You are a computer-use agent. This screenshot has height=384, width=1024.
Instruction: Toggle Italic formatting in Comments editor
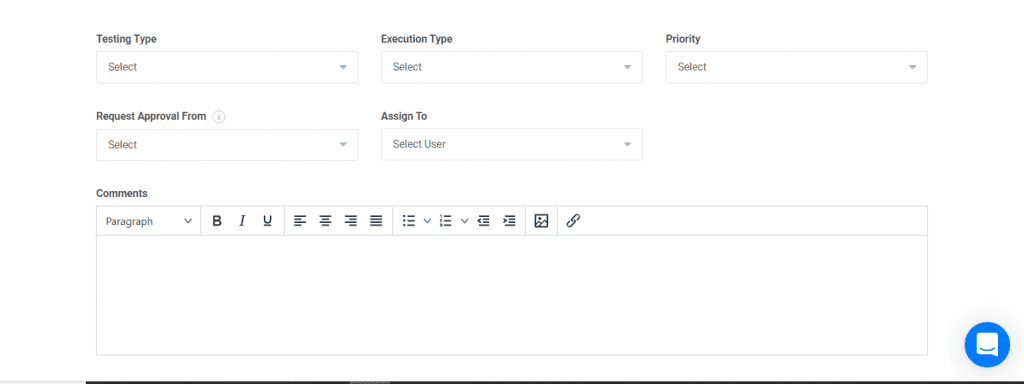242,221
